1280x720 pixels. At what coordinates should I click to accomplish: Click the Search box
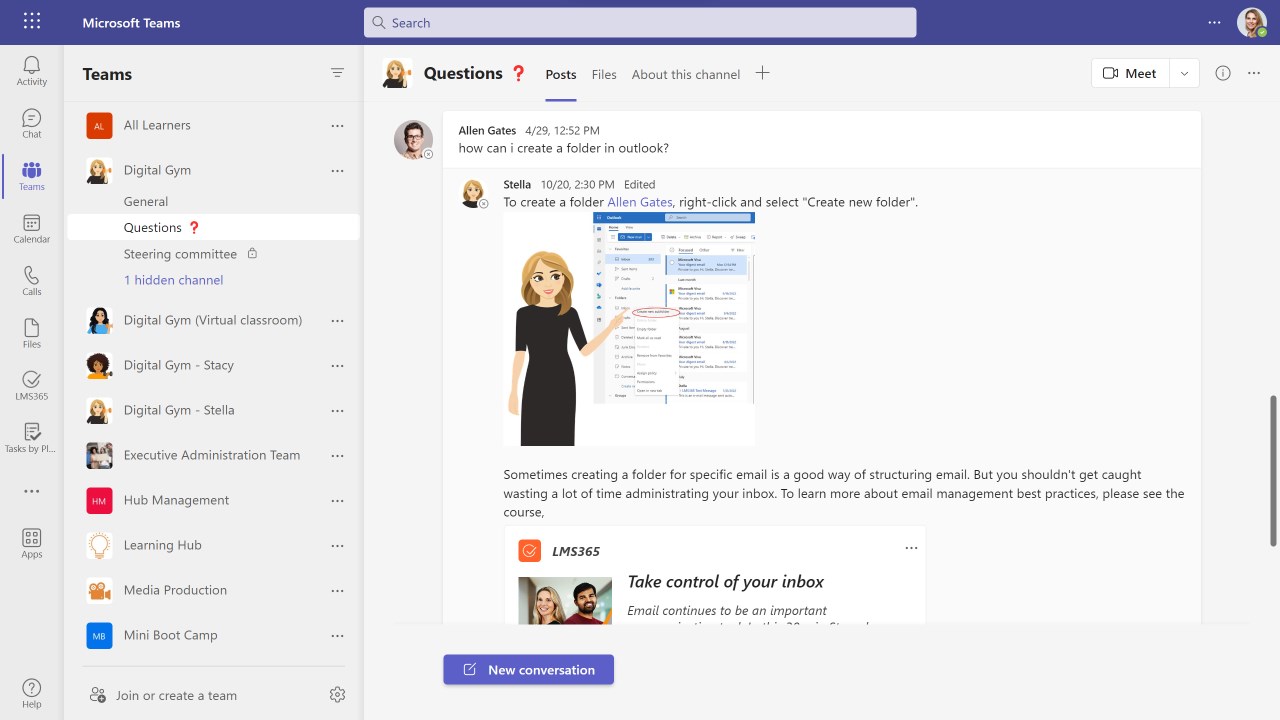(640, 22)
